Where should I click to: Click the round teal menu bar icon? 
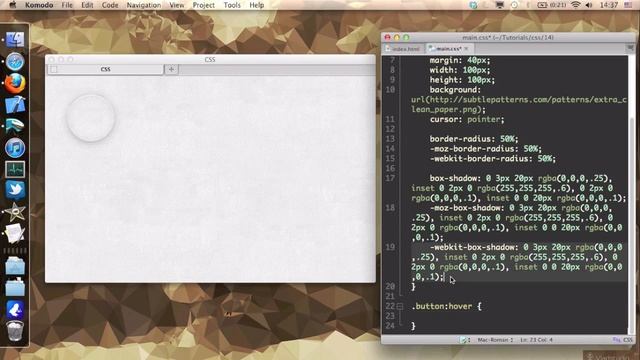click(x=473, y=5)
